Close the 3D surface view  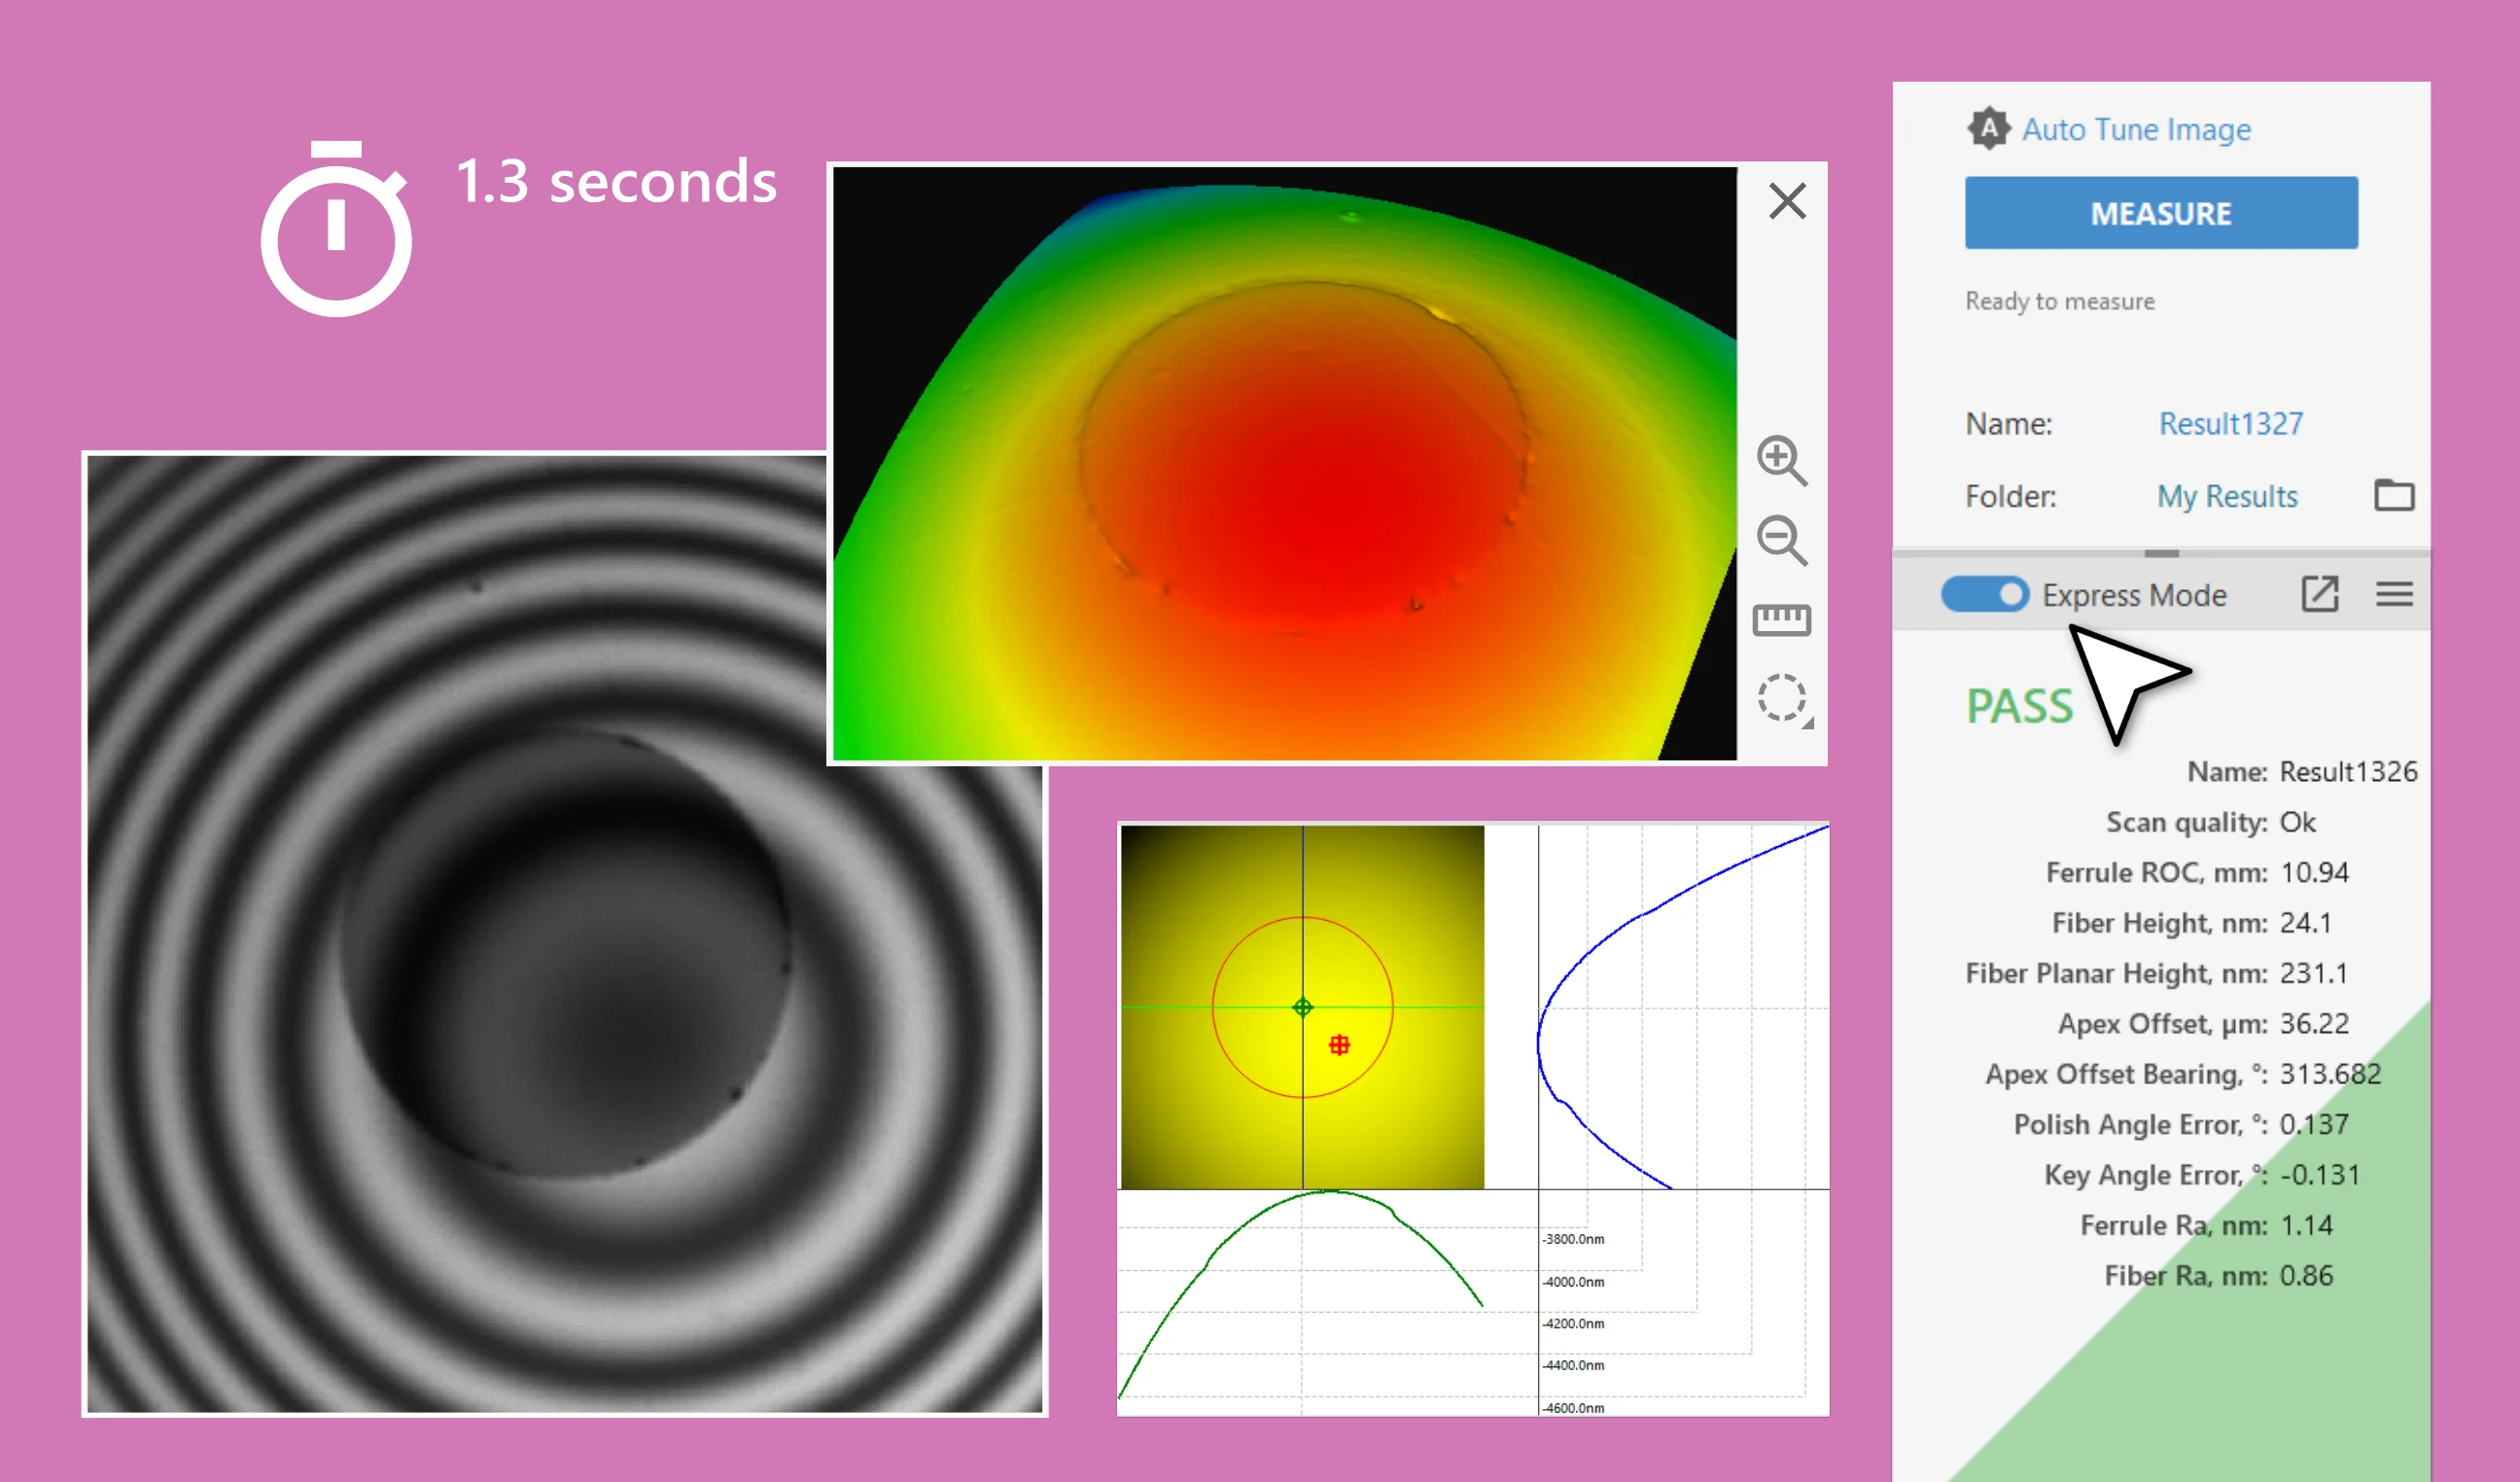coord(1787,201)
